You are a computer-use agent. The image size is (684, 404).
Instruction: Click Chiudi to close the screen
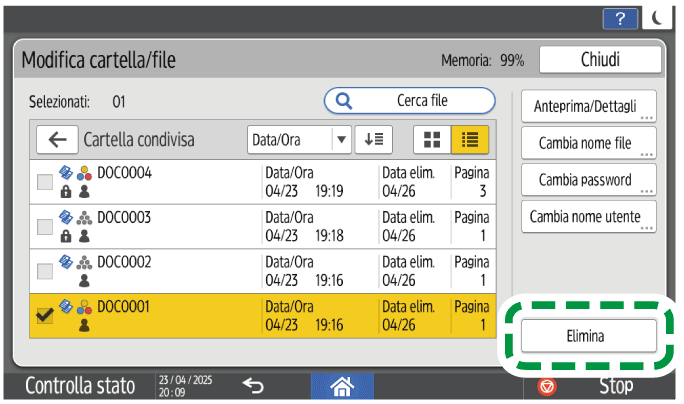(x=600, y=60)
